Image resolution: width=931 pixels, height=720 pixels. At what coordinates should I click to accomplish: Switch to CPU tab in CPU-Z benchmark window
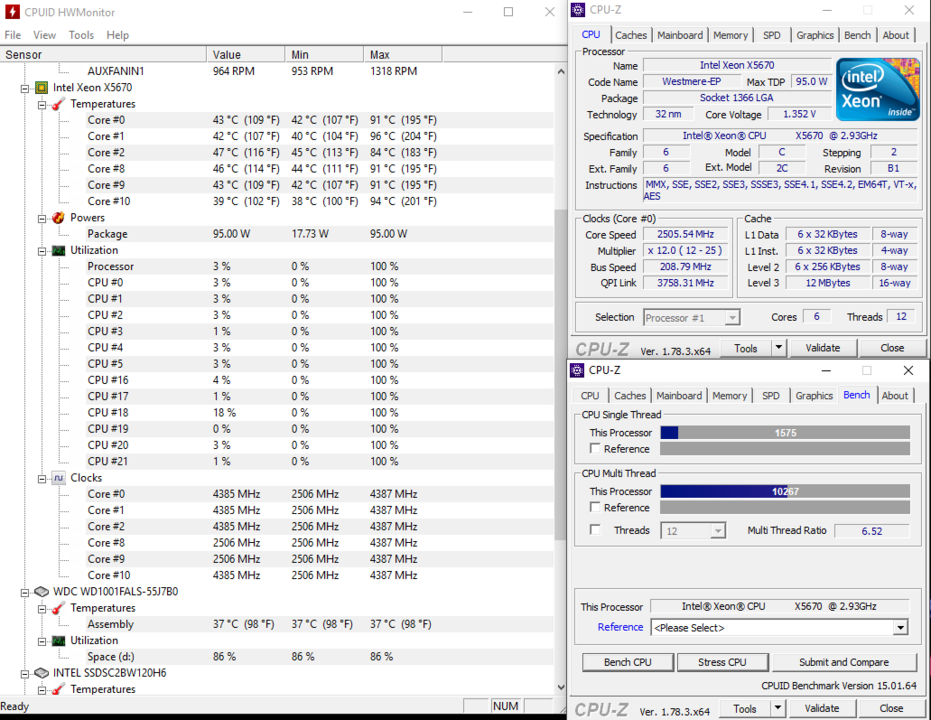click(590, 395)
